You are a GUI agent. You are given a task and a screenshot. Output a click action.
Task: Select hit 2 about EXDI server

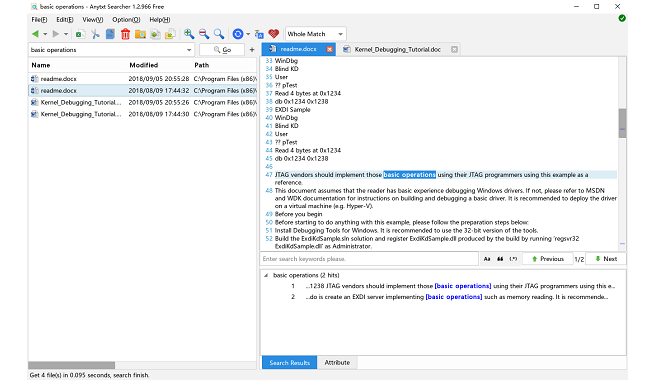click(450, 297)
